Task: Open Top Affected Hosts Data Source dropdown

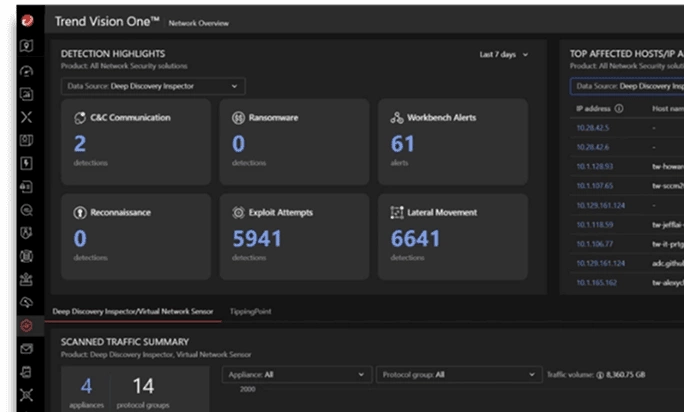Action: (x=627, y=86)
